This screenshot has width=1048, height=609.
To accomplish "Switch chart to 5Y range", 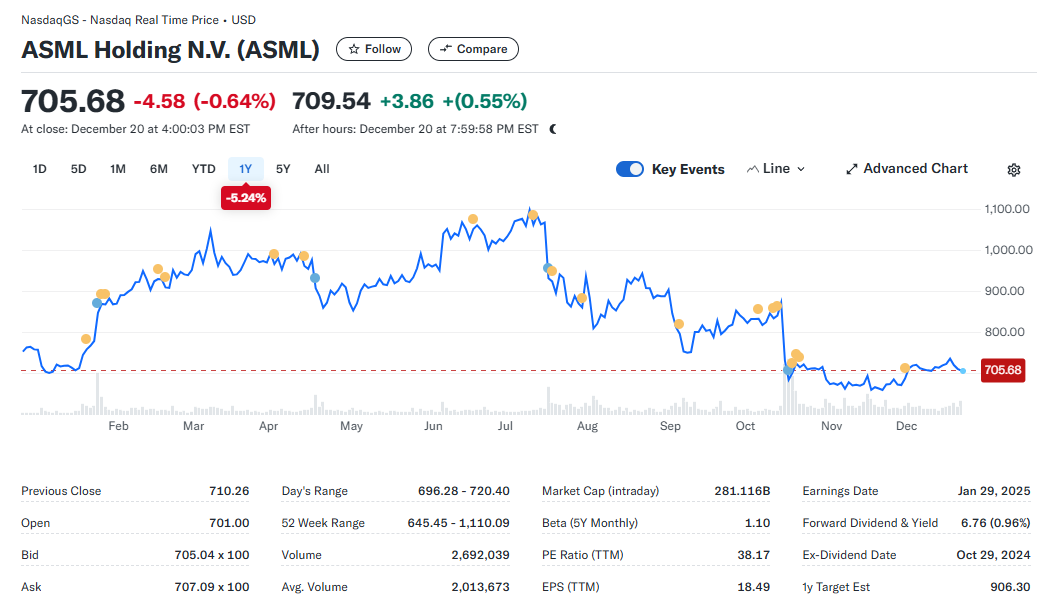I will (283, 169).
